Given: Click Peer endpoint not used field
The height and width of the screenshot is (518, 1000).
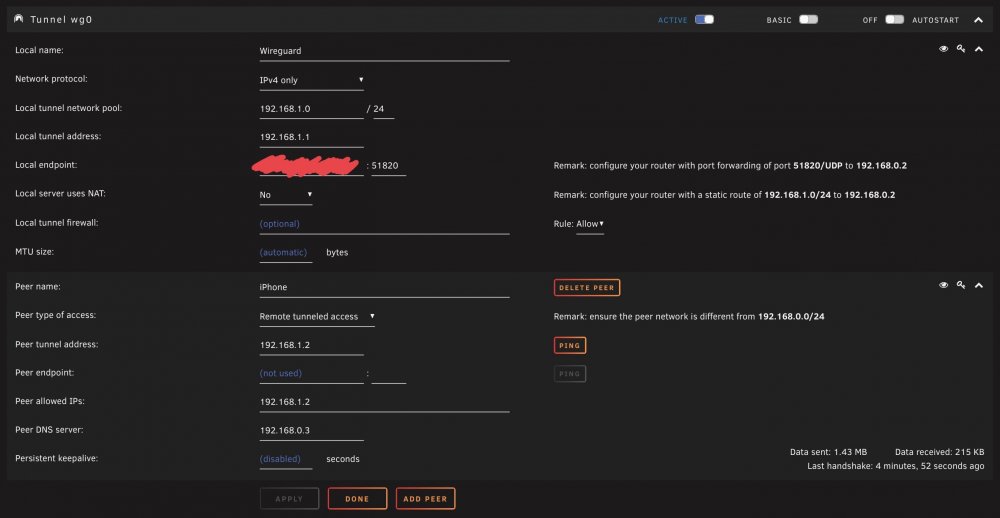Looking at the screenshot, I should point(311,373).
